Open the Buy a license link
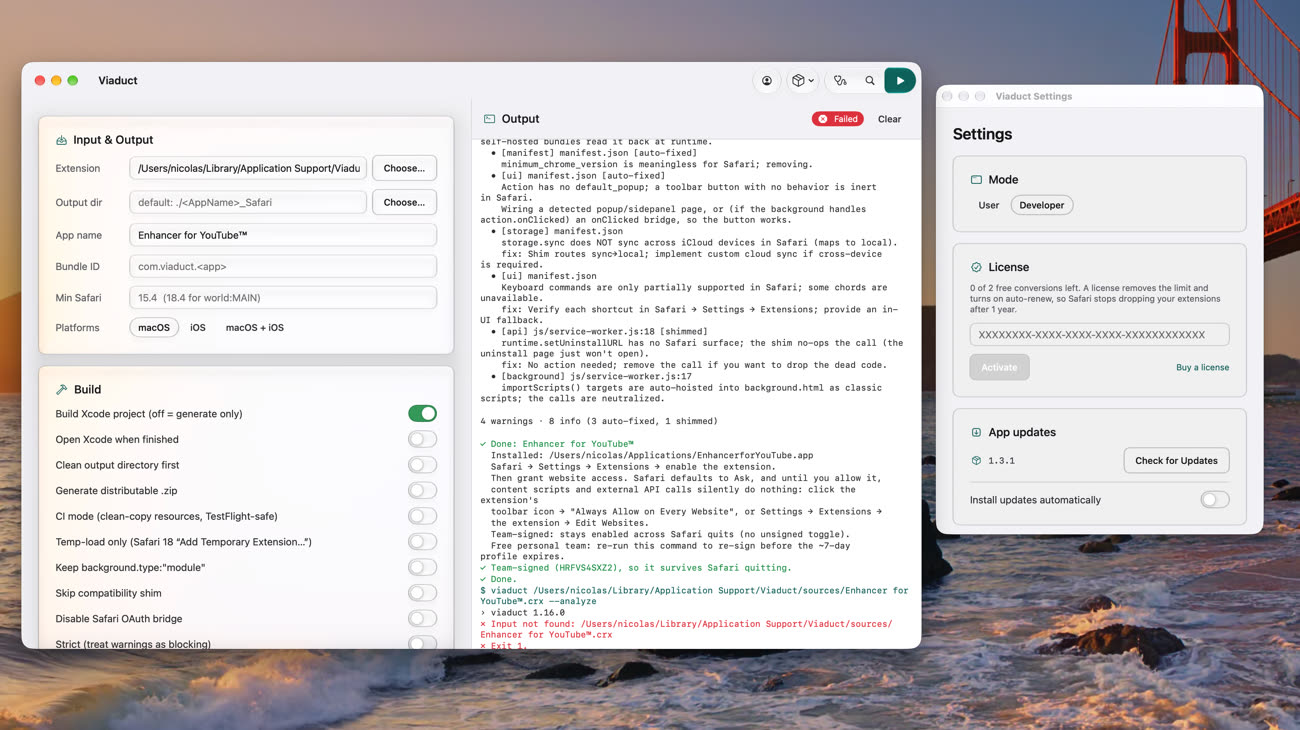Viewport: 1300px width, 730px height. click(1202, 367)
